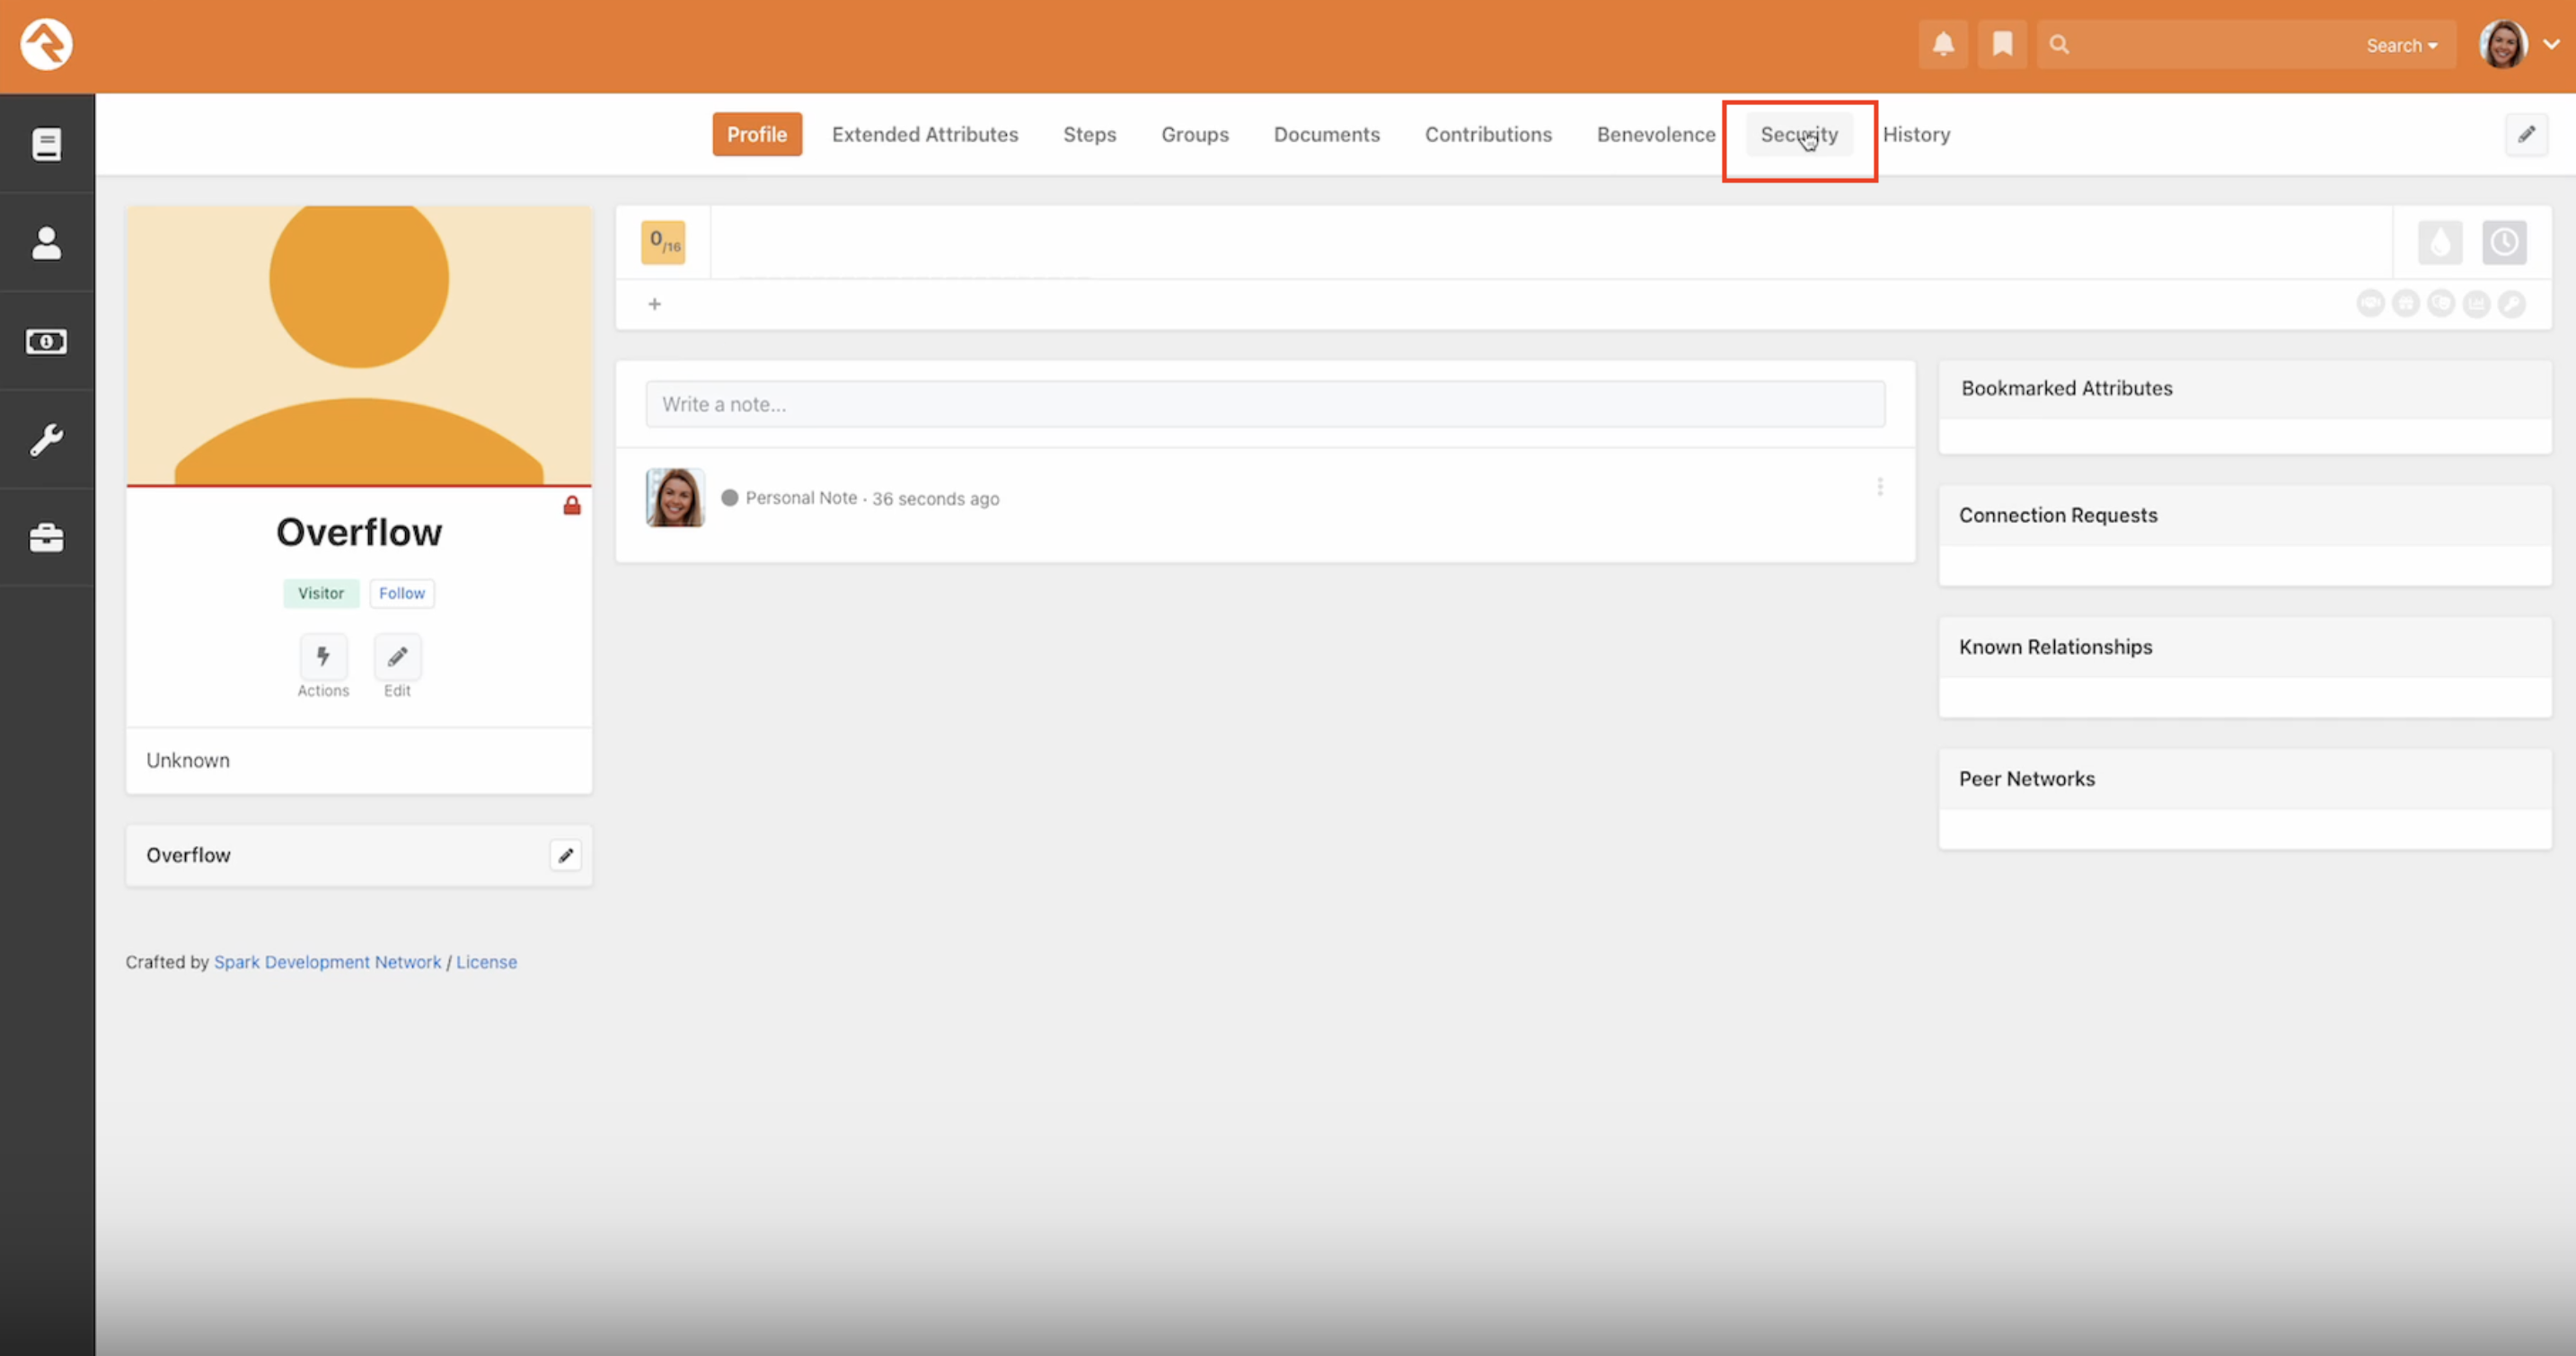Switch to the Profile tab

point(757,134)
